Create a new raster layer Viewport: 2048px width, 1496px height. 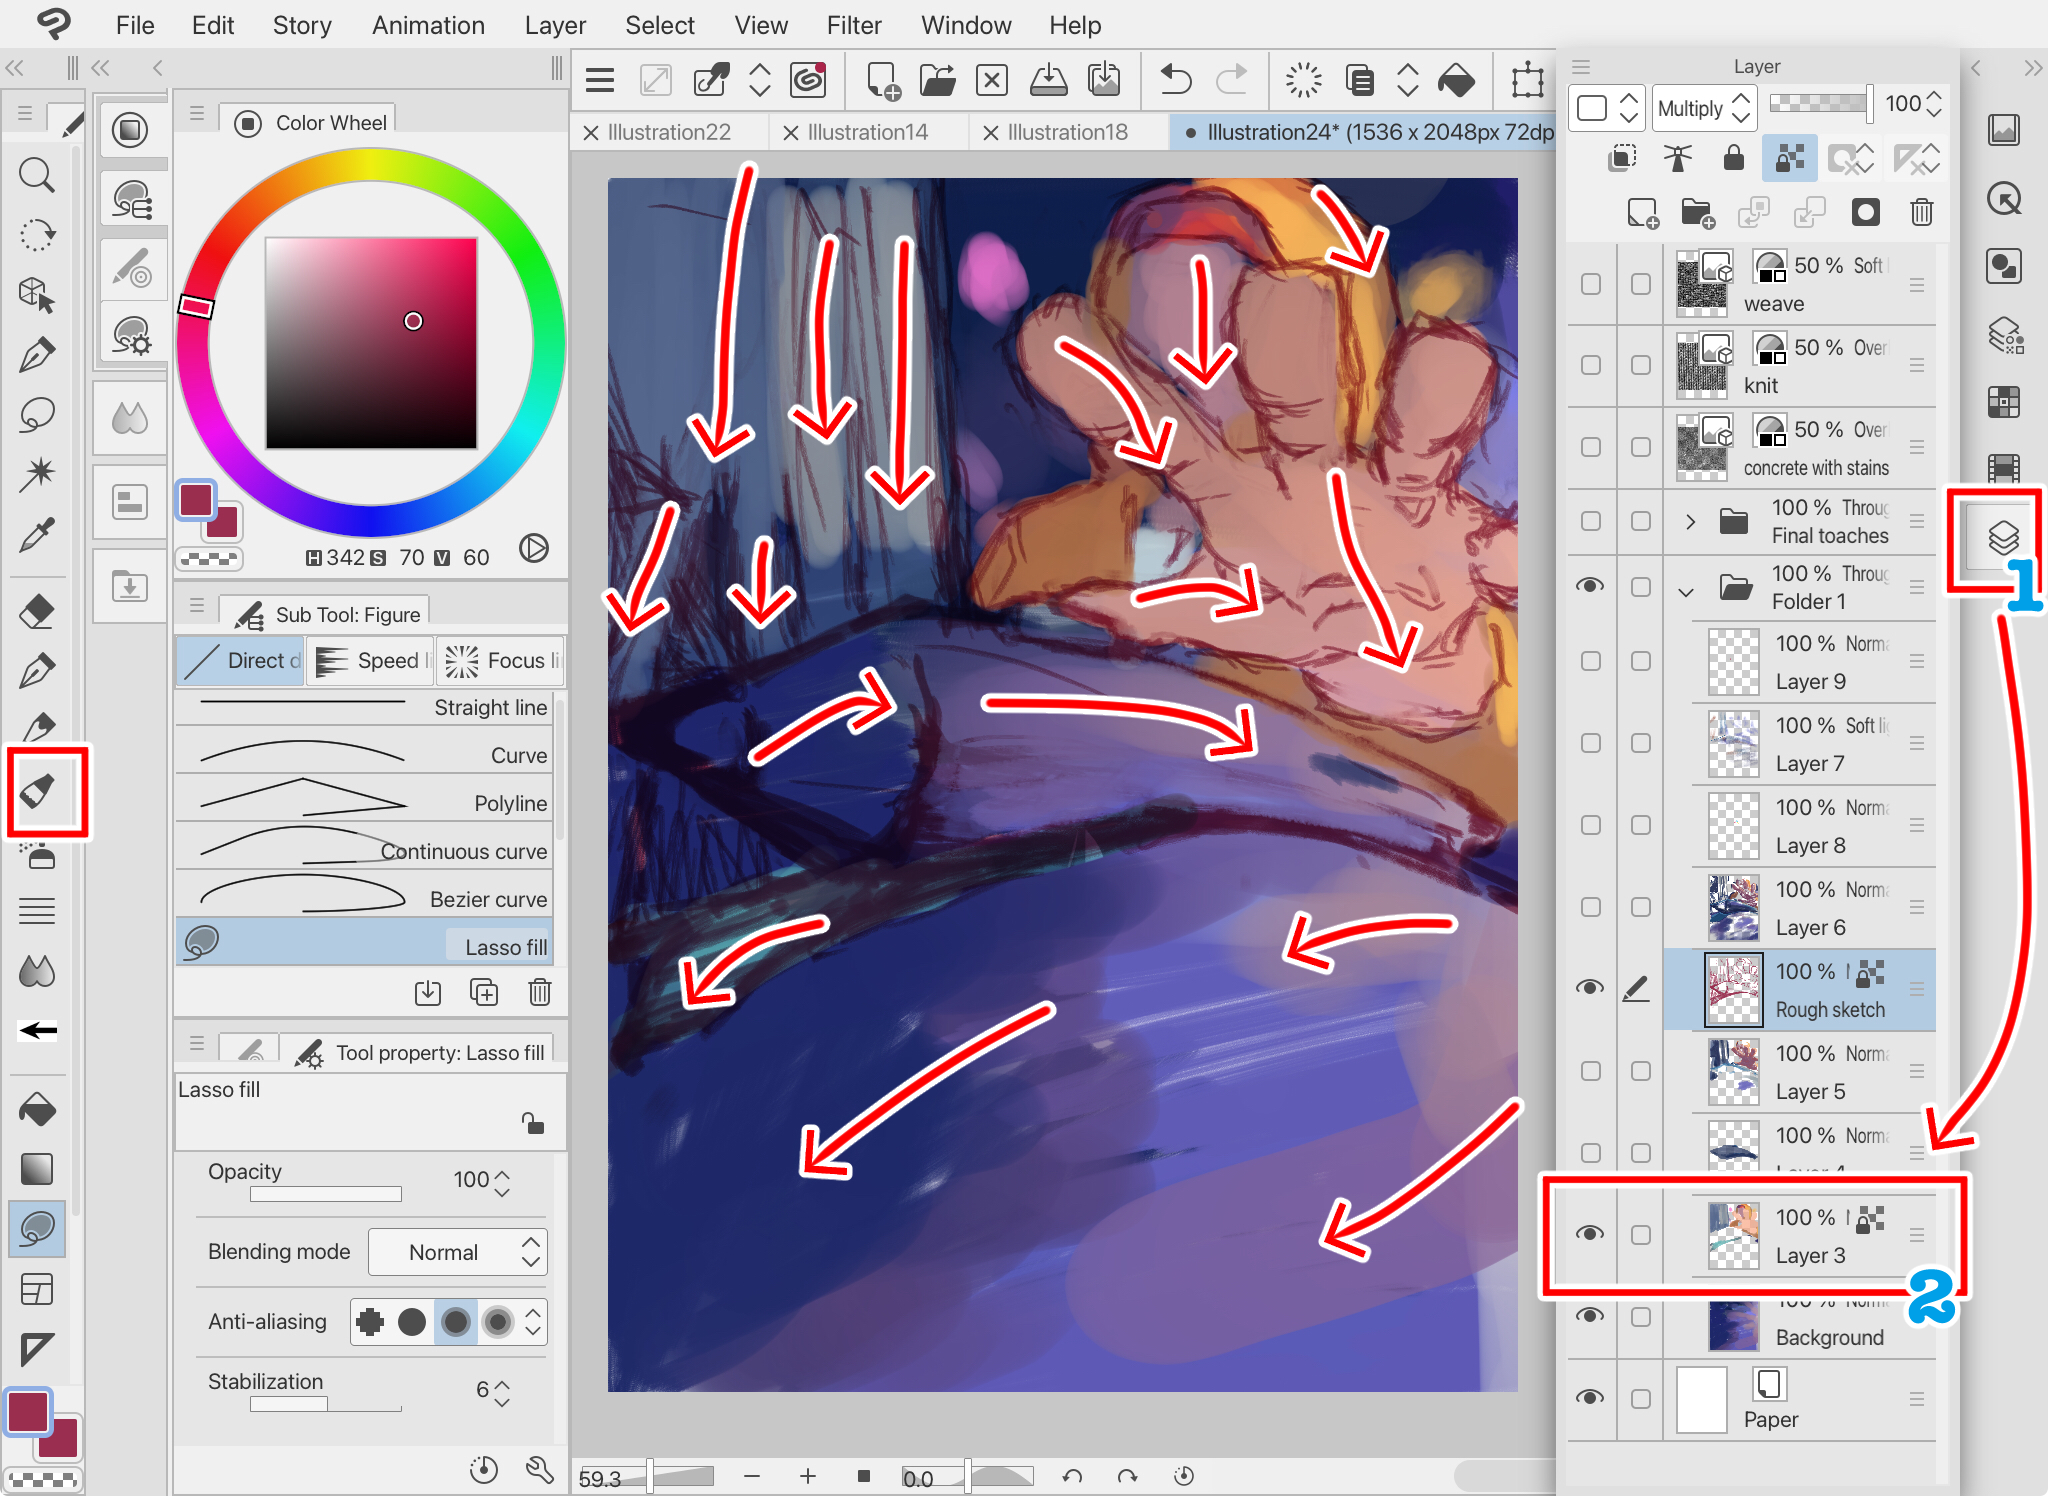[x=1643, y=212]
